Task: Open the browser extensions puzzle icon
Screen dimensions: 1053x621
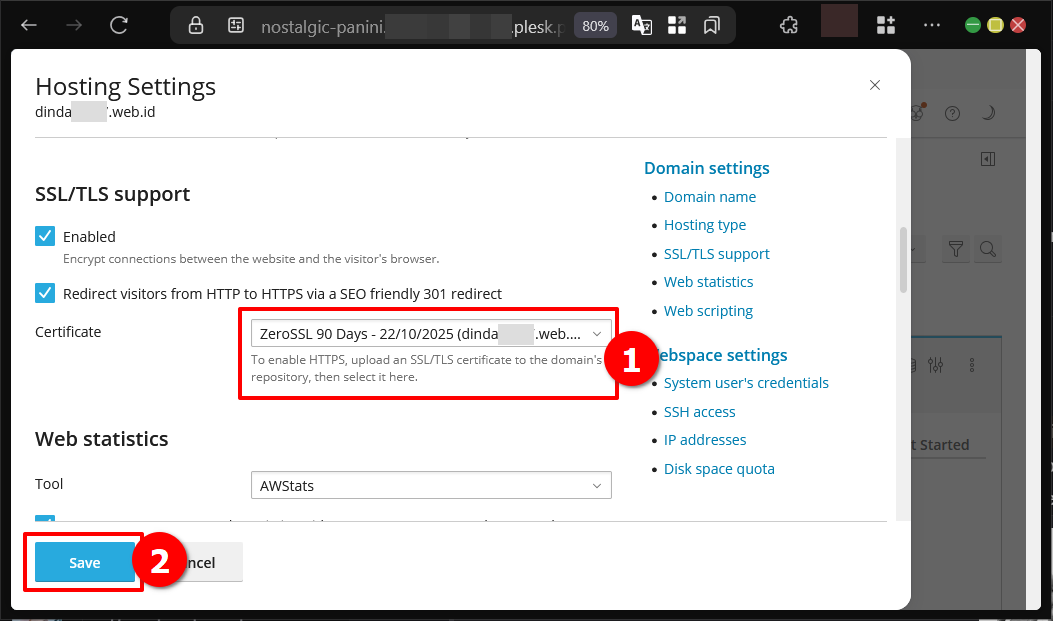Action: pos(789,25)
